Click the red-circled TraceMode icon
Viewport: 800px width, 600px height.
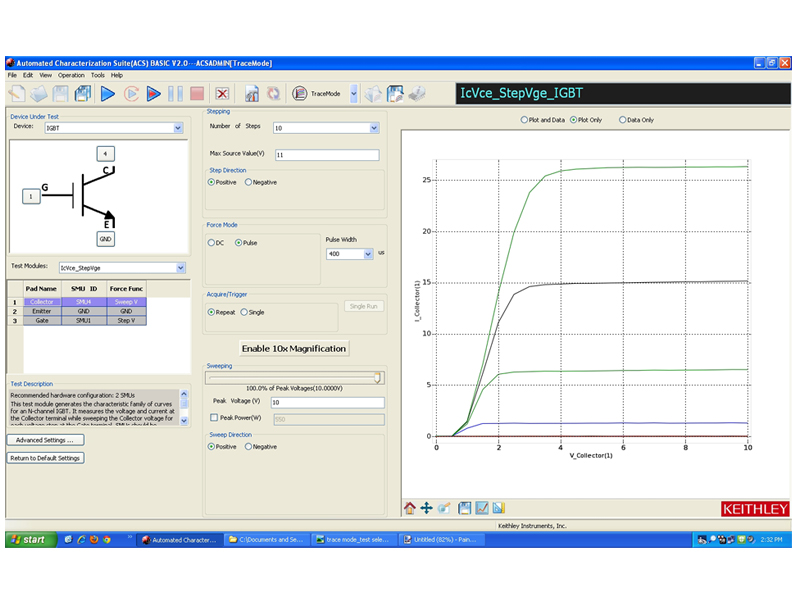300,94
